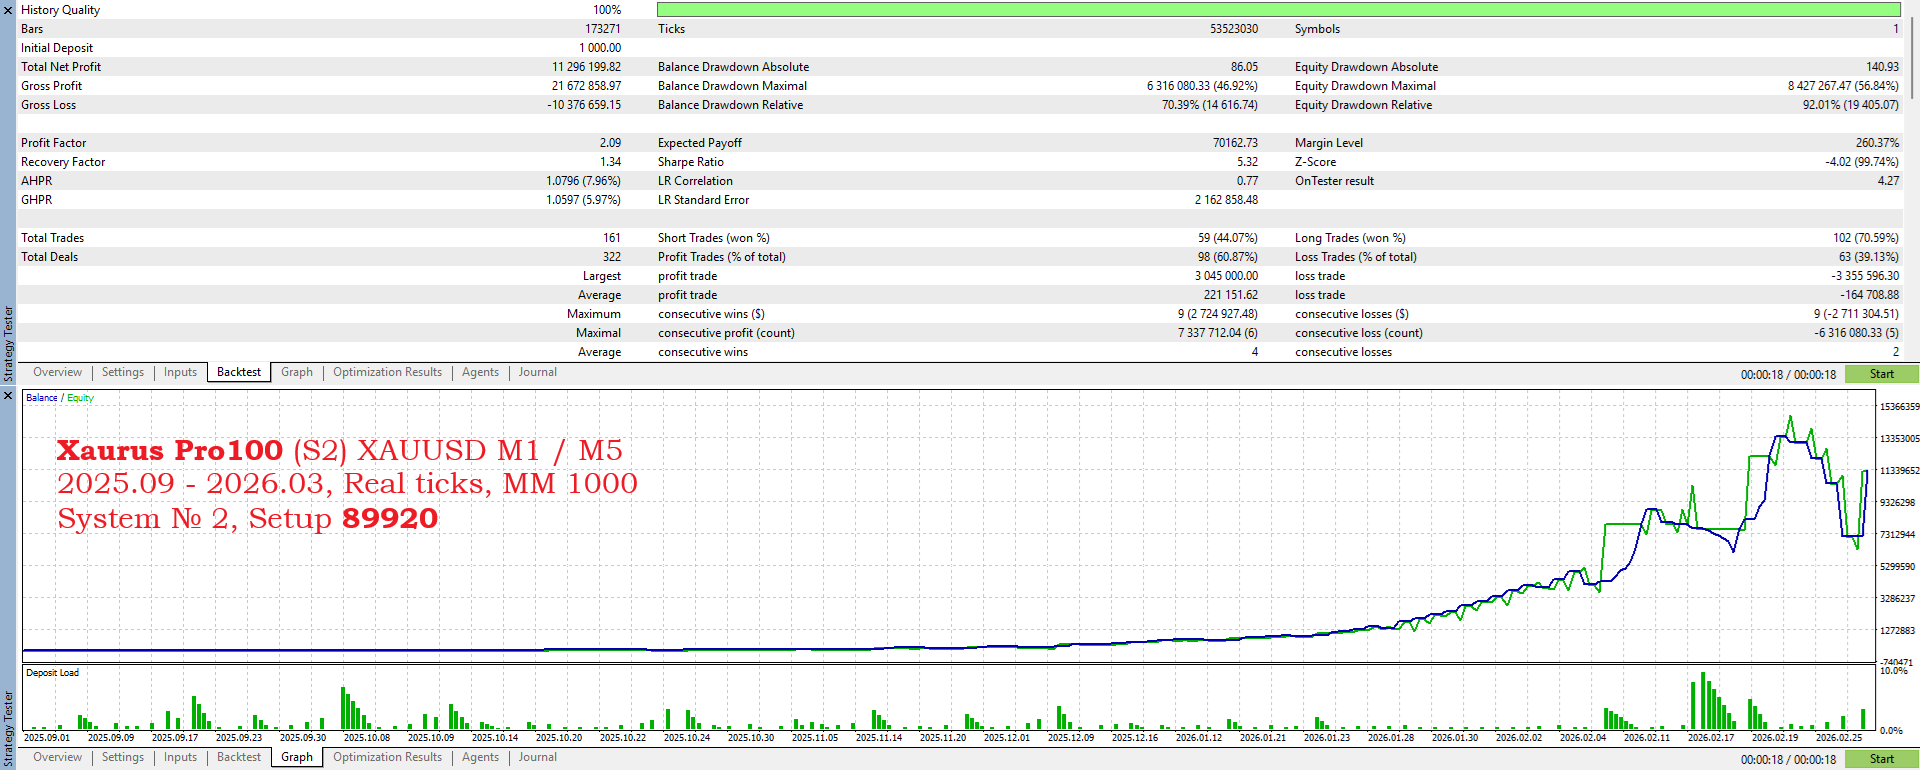This screenshot has width=1920, height=773.
Task: Close the upper Strategy Tester report panel
Action: coord(8,10)
